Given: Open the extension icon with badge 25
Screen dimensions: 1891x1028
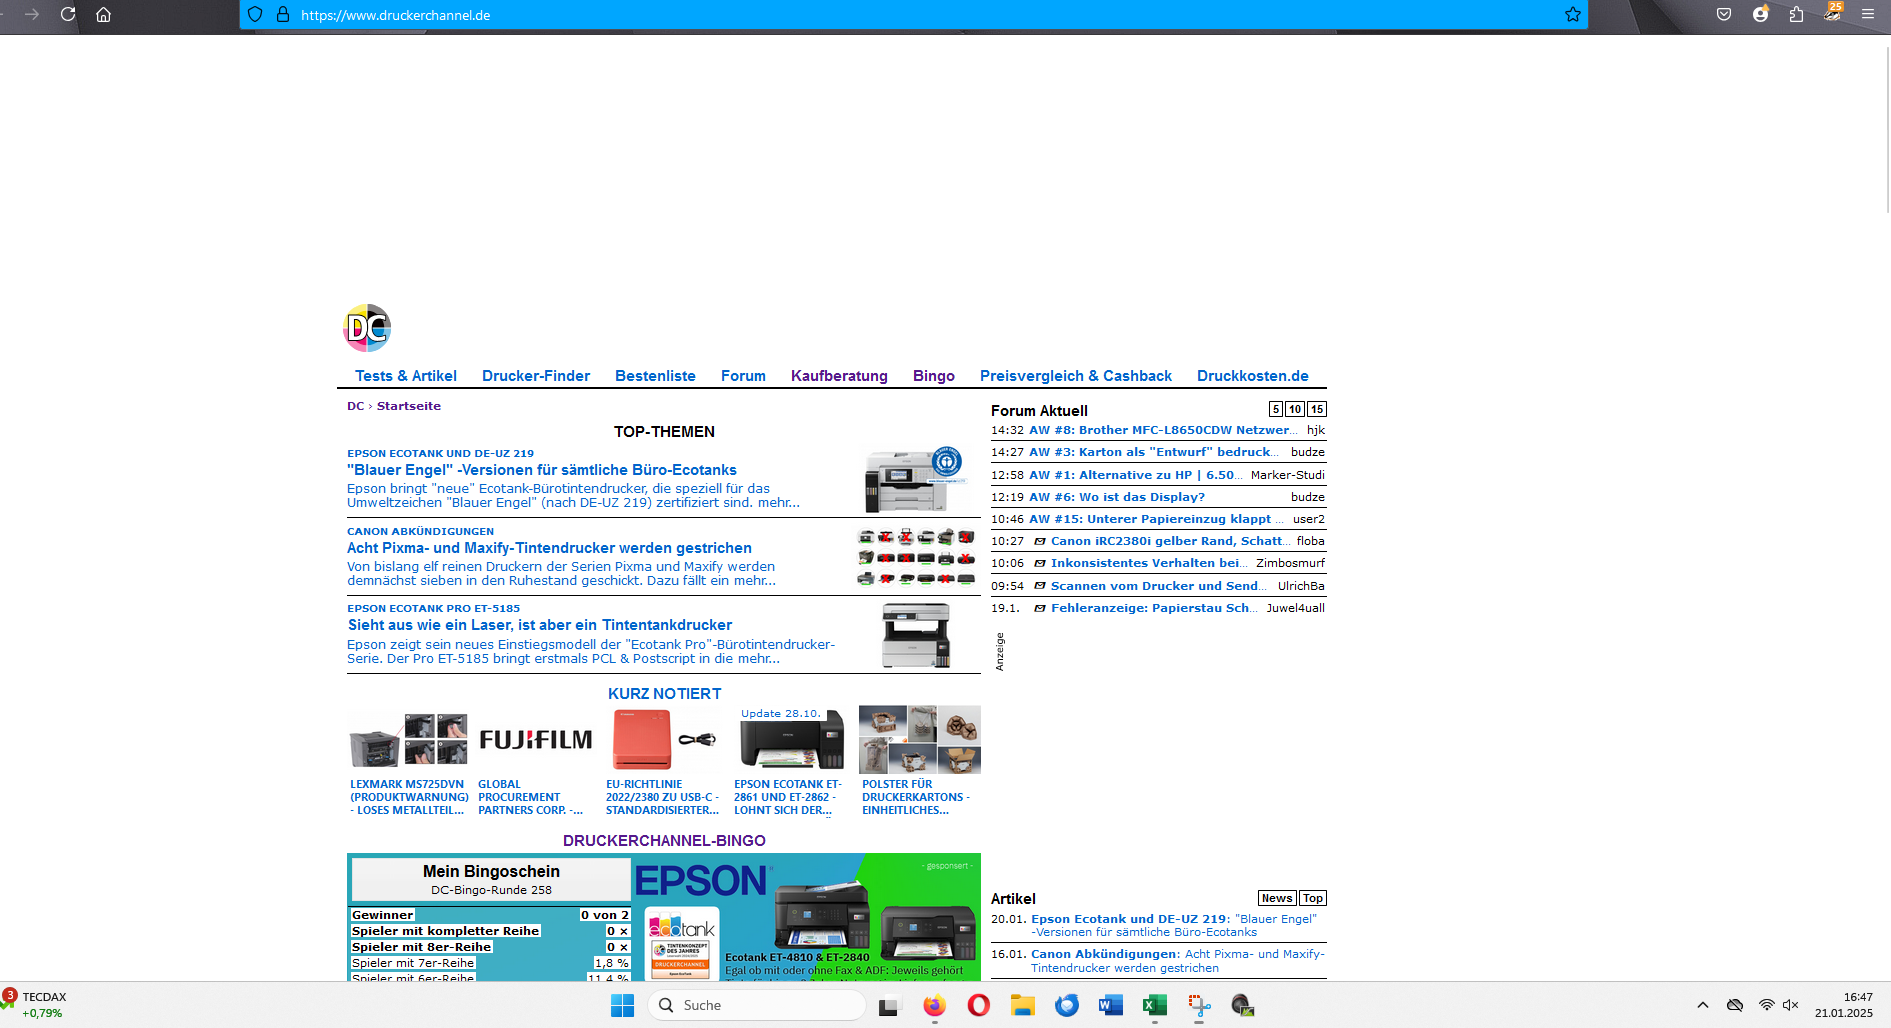Looking at the screenshot, I should tap(1832, 12).
